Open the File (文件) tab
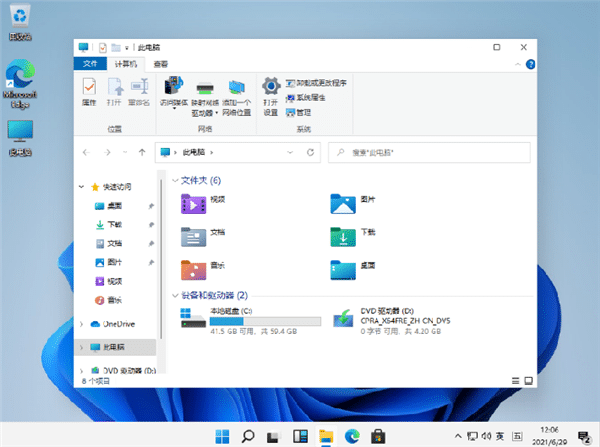 click(90, 64)
